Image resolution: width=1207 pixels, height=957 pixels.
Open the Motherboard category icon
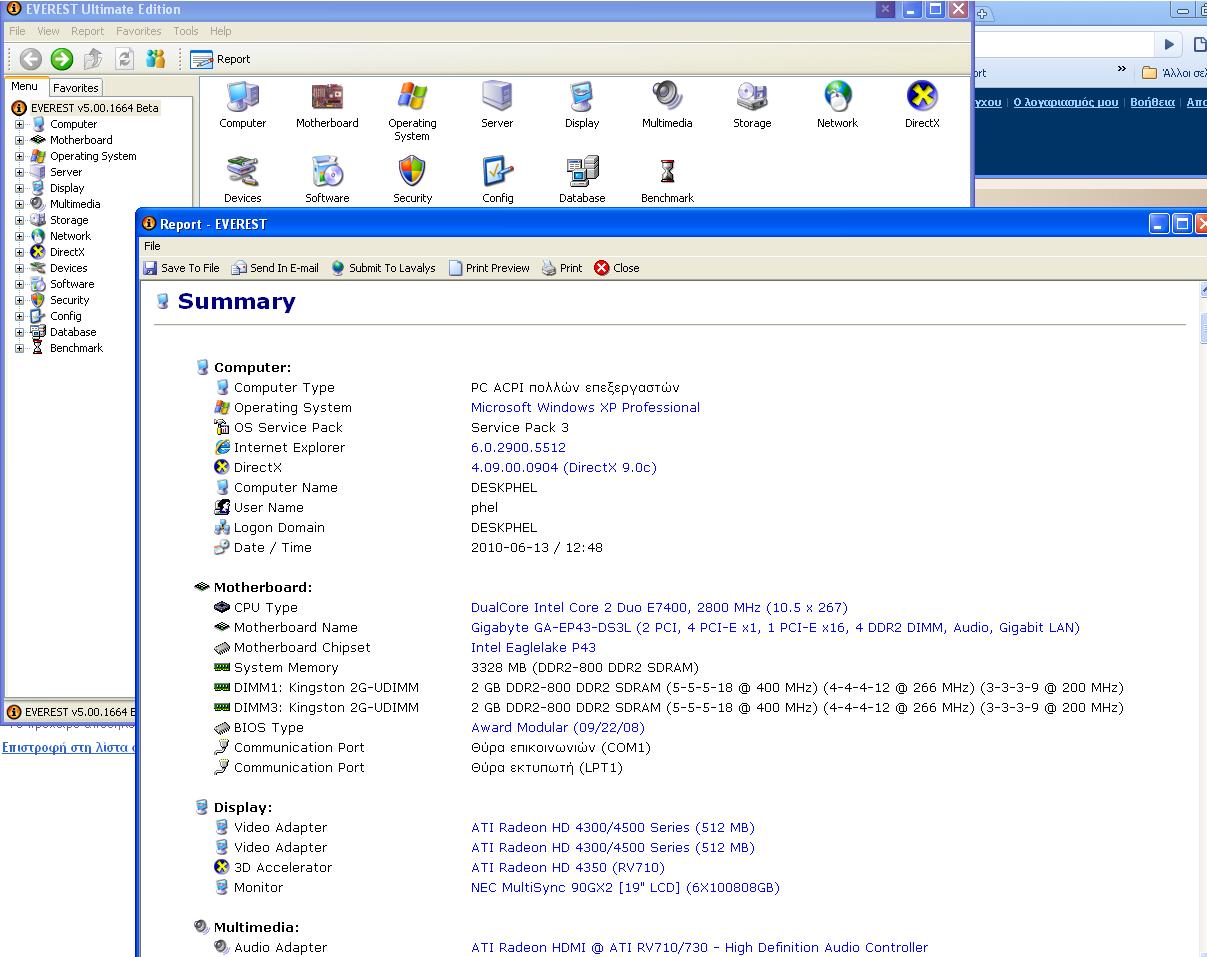pyautogui.click(x=327, y=97)
